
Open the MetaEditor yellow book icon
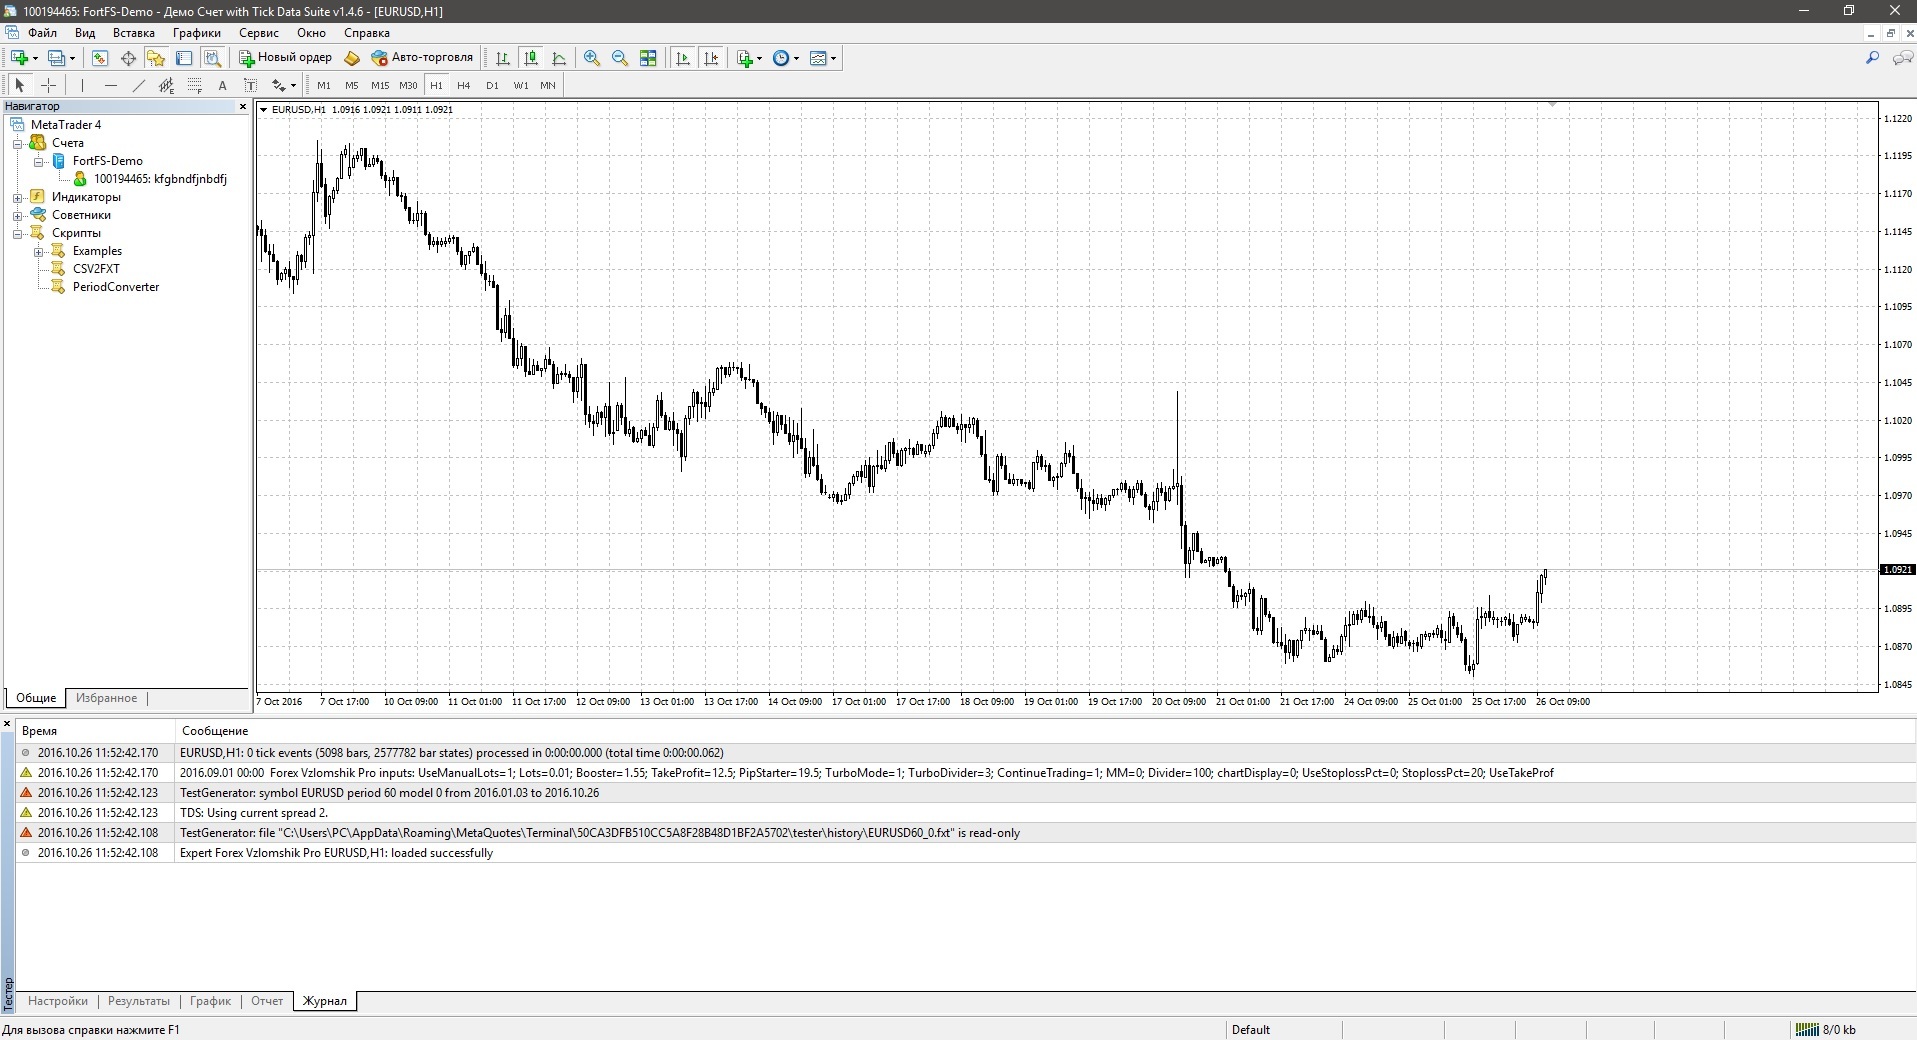[352, 58]
